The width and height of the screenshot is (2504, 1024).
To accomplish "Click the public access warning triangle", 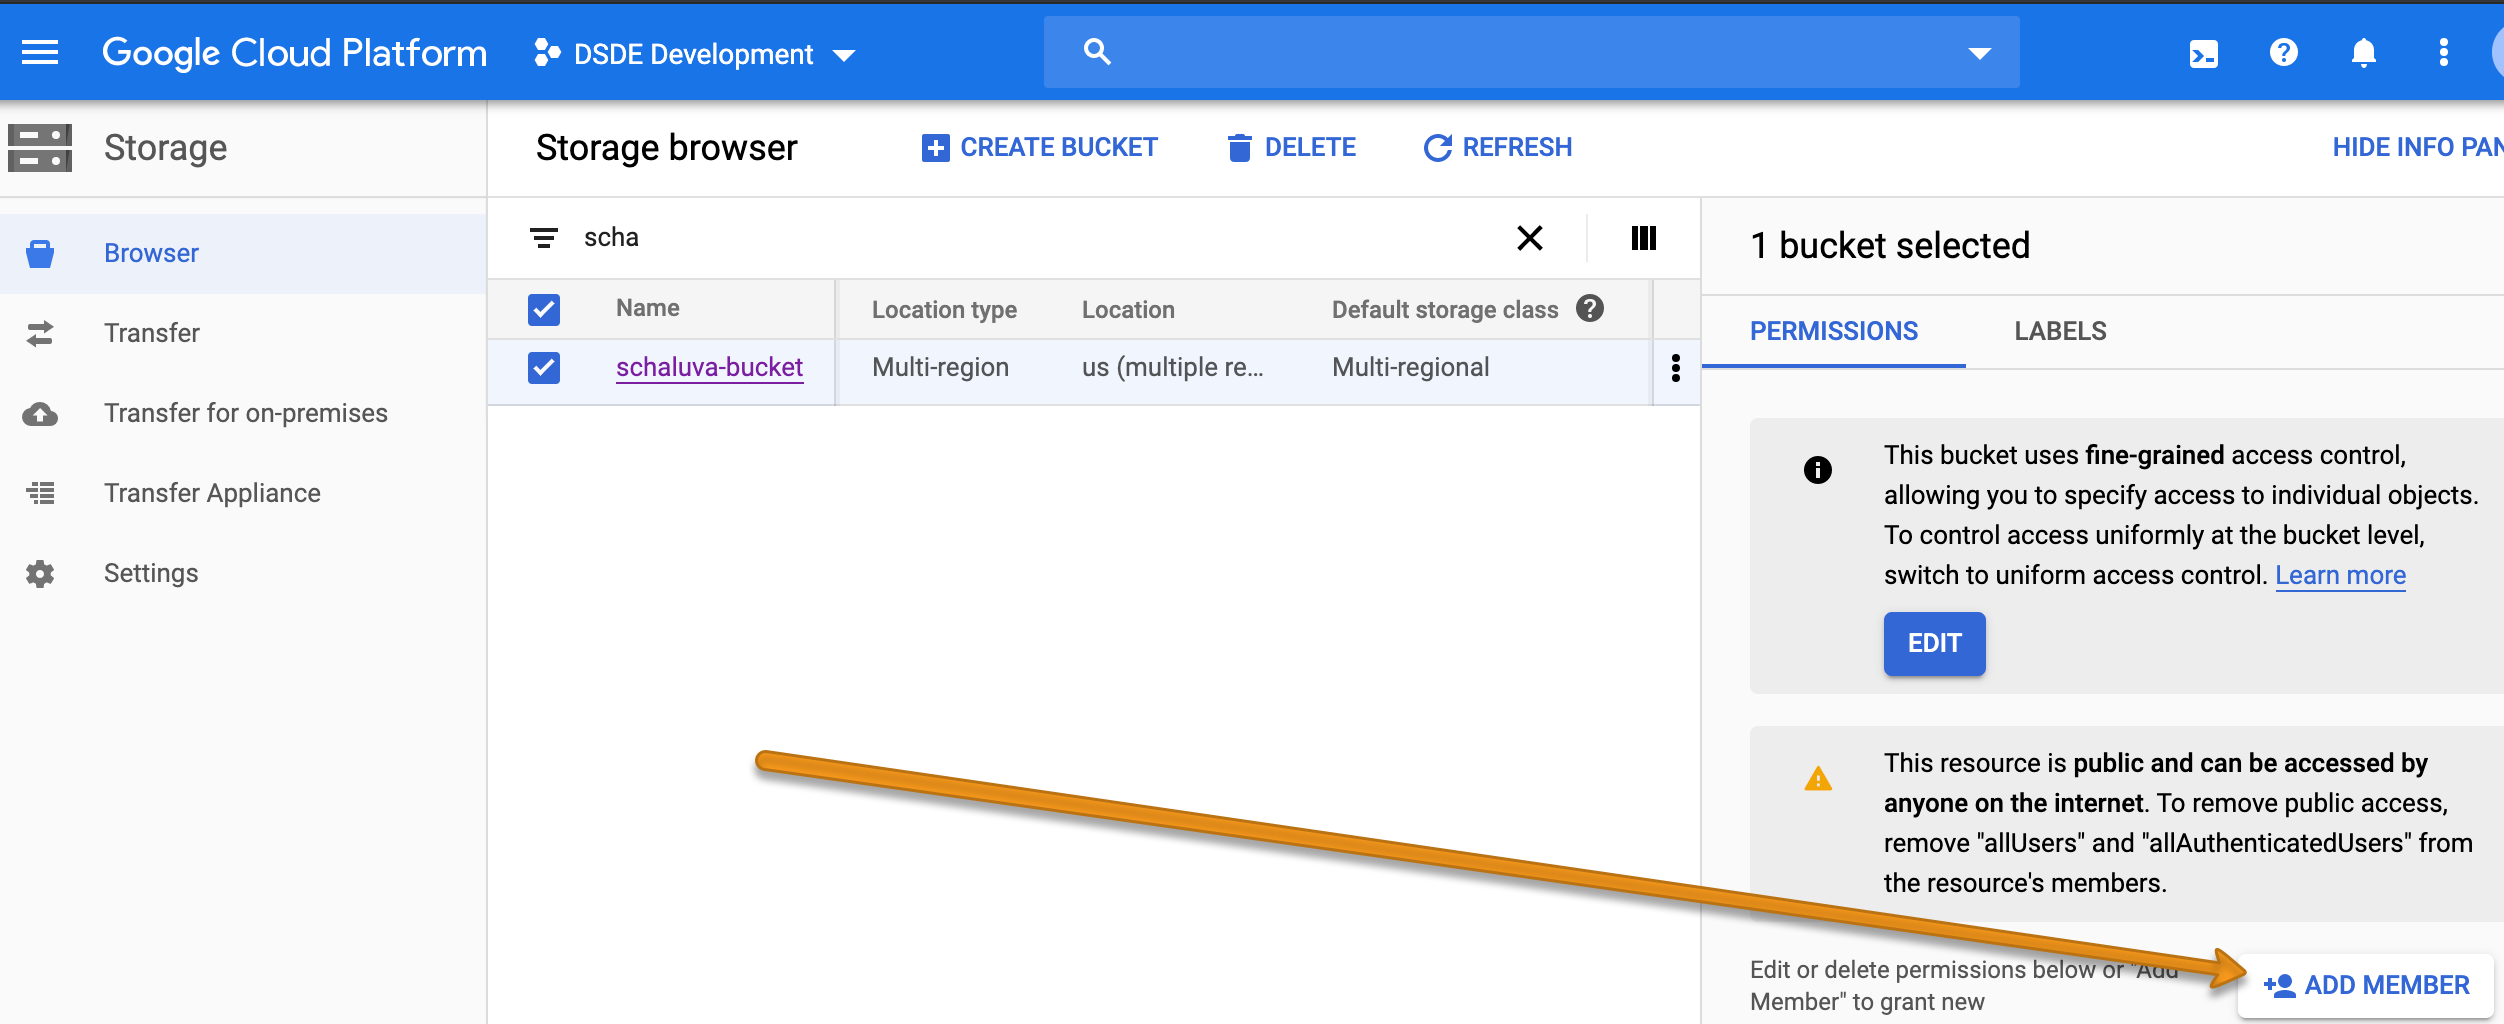I will 1817,778.
